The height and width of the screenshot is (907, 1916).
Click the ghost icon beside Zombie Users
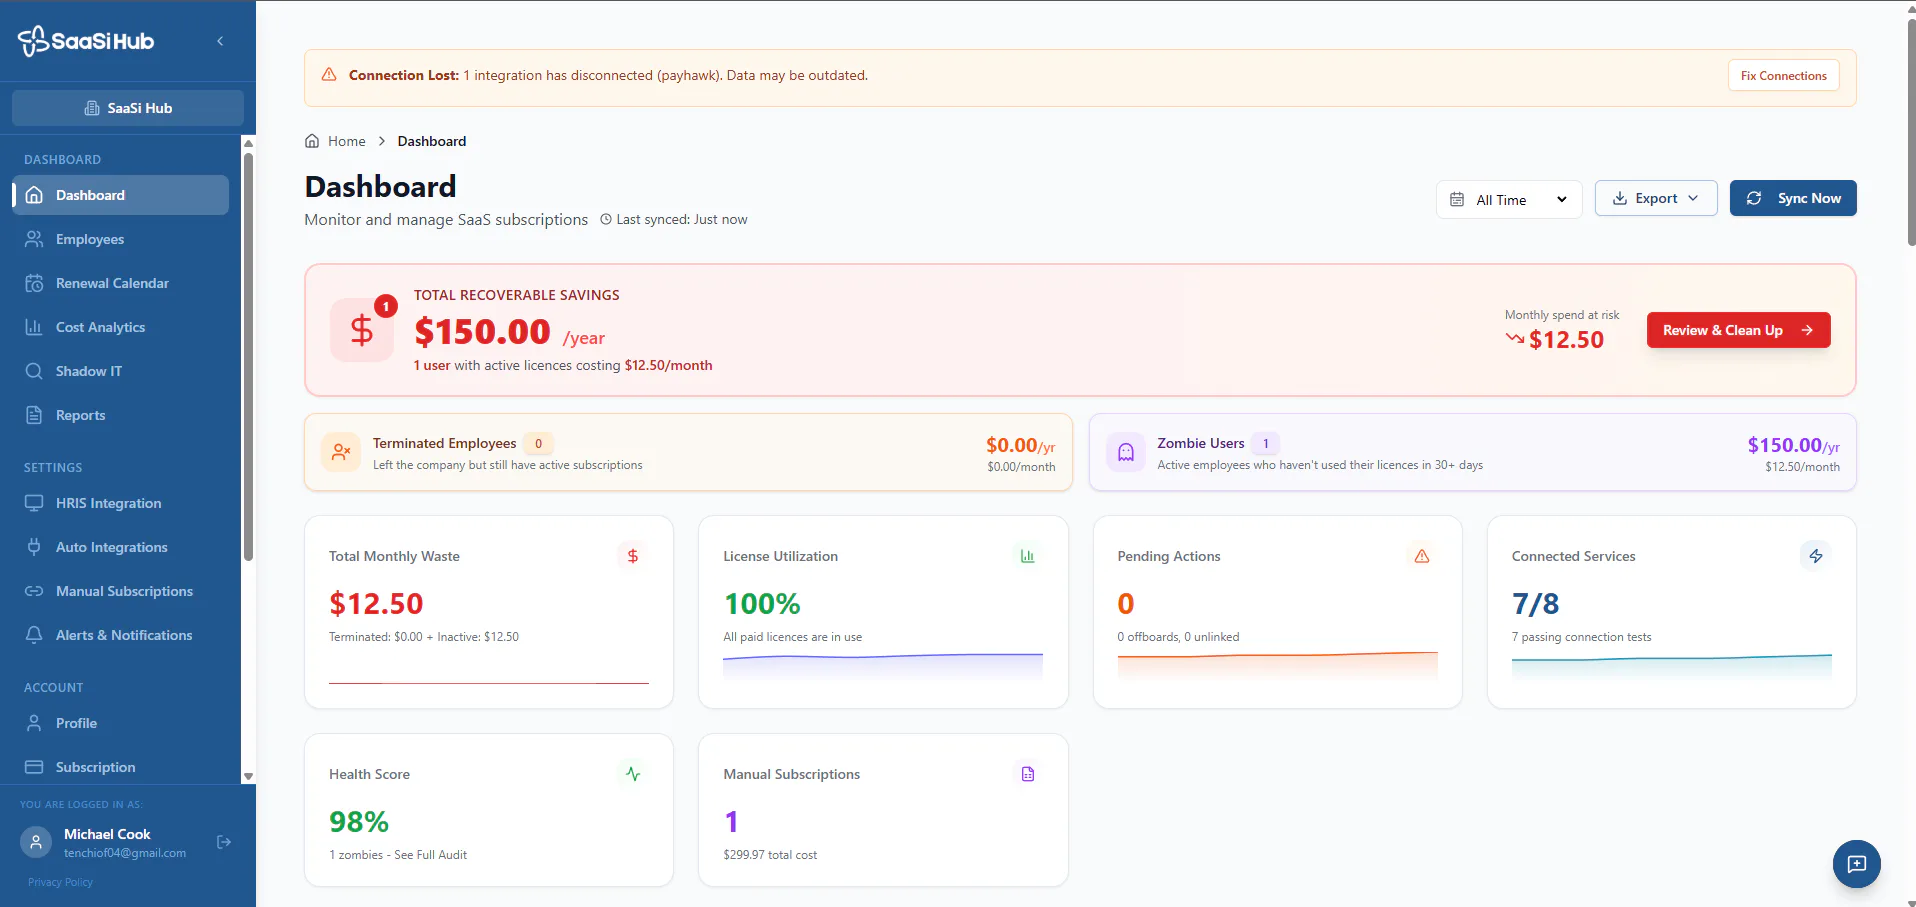[1126, 452]
